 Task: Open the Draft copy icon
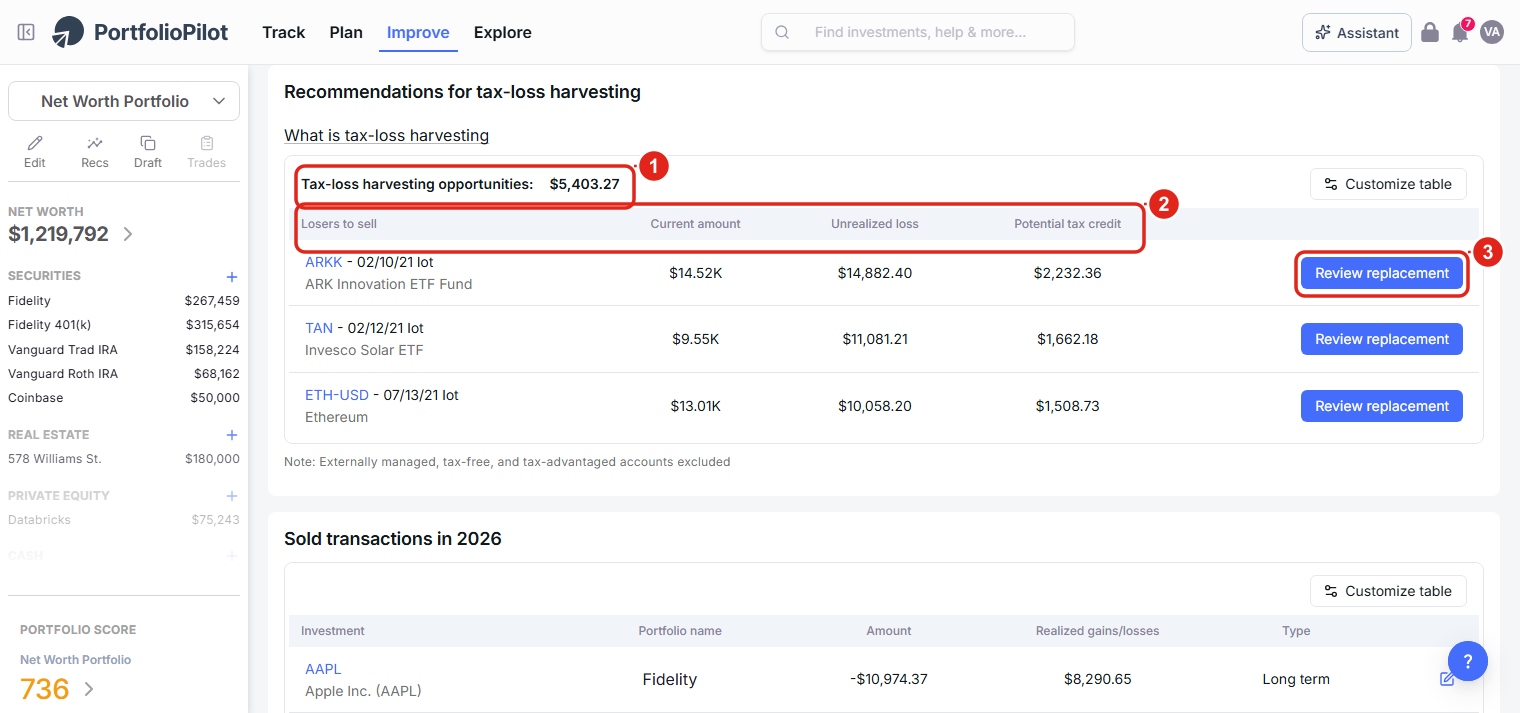click(148, 143)
